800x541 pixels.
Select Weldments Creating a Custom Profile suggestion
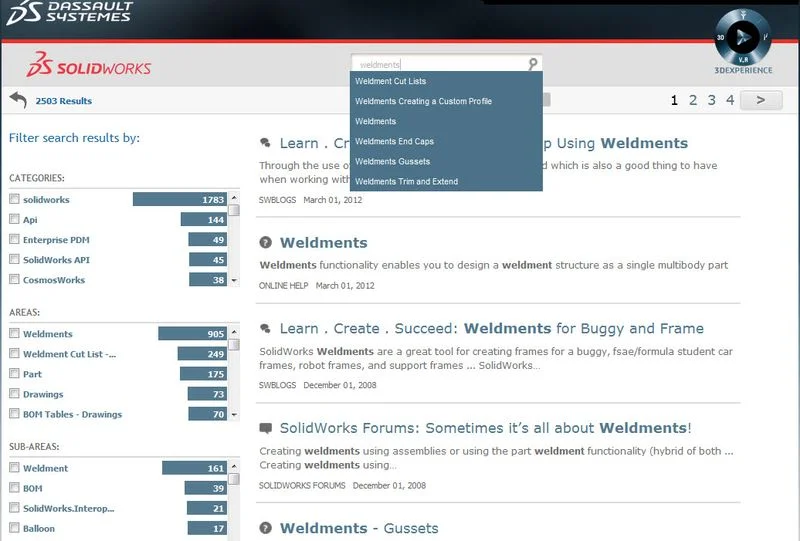[446, 101]
